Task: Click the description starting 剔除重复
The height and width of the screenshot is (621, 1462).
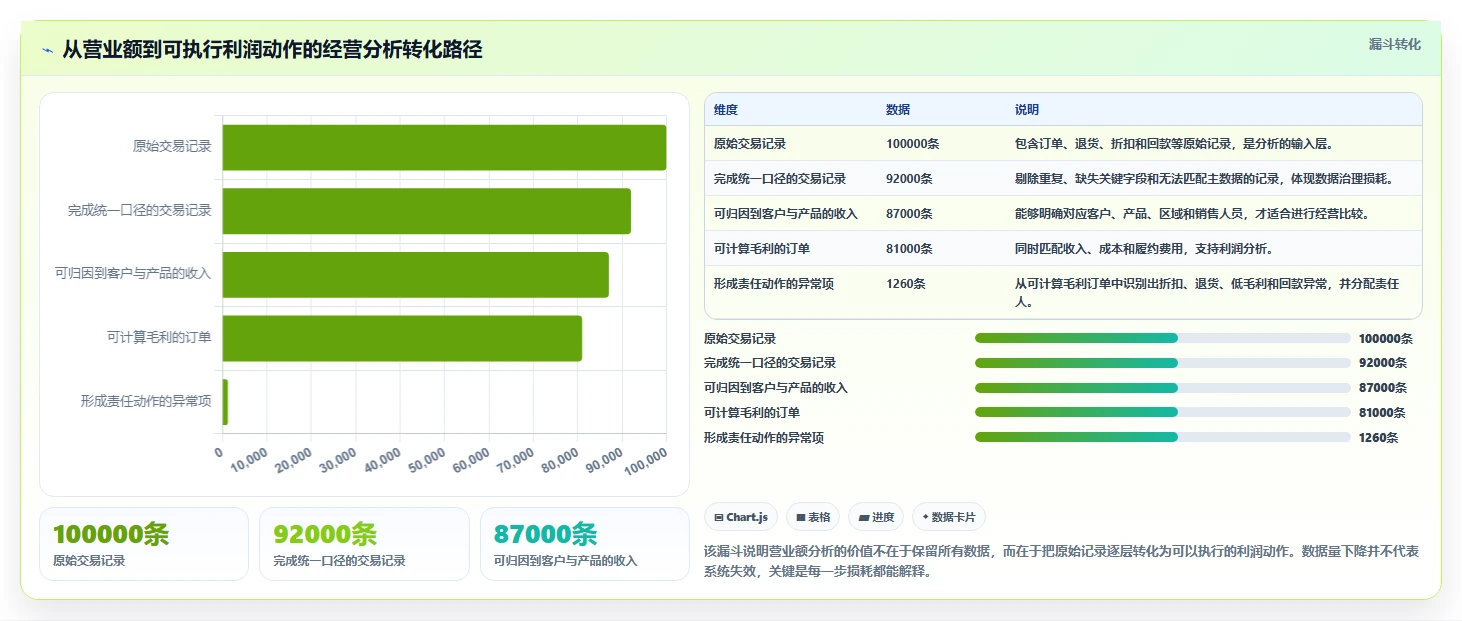Action: (1204, 179)
